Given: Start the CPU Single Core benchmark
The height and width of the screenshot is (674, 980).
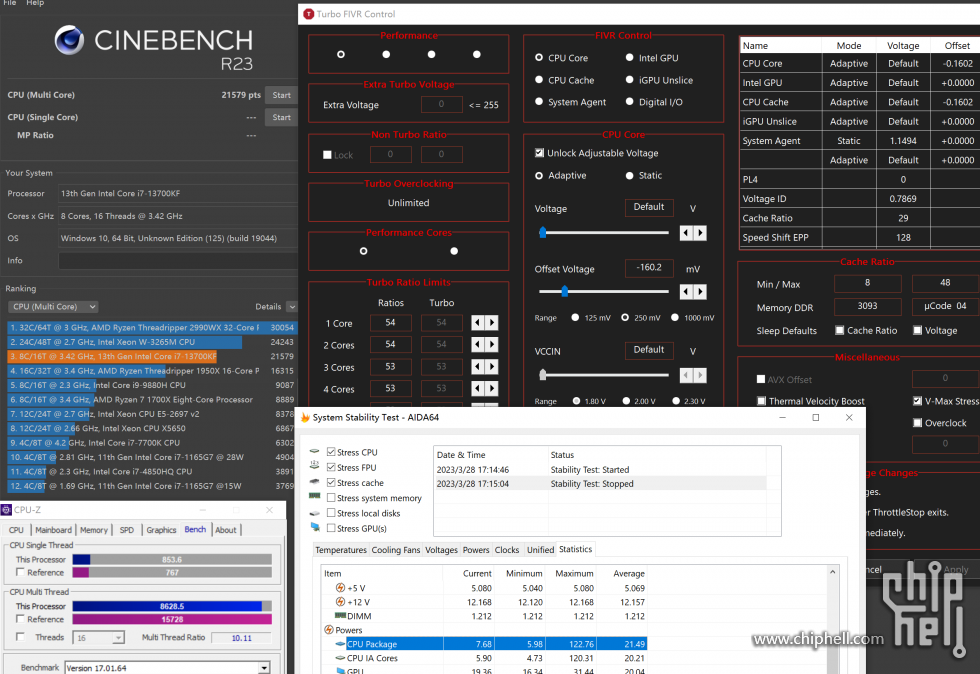Looking at the screenshot, I should (281, 117).
